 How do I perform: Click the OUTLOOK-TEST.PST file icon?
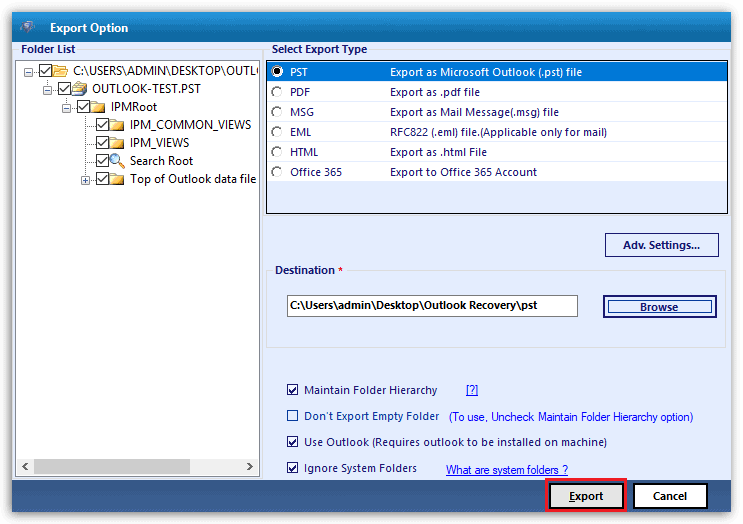80,89
